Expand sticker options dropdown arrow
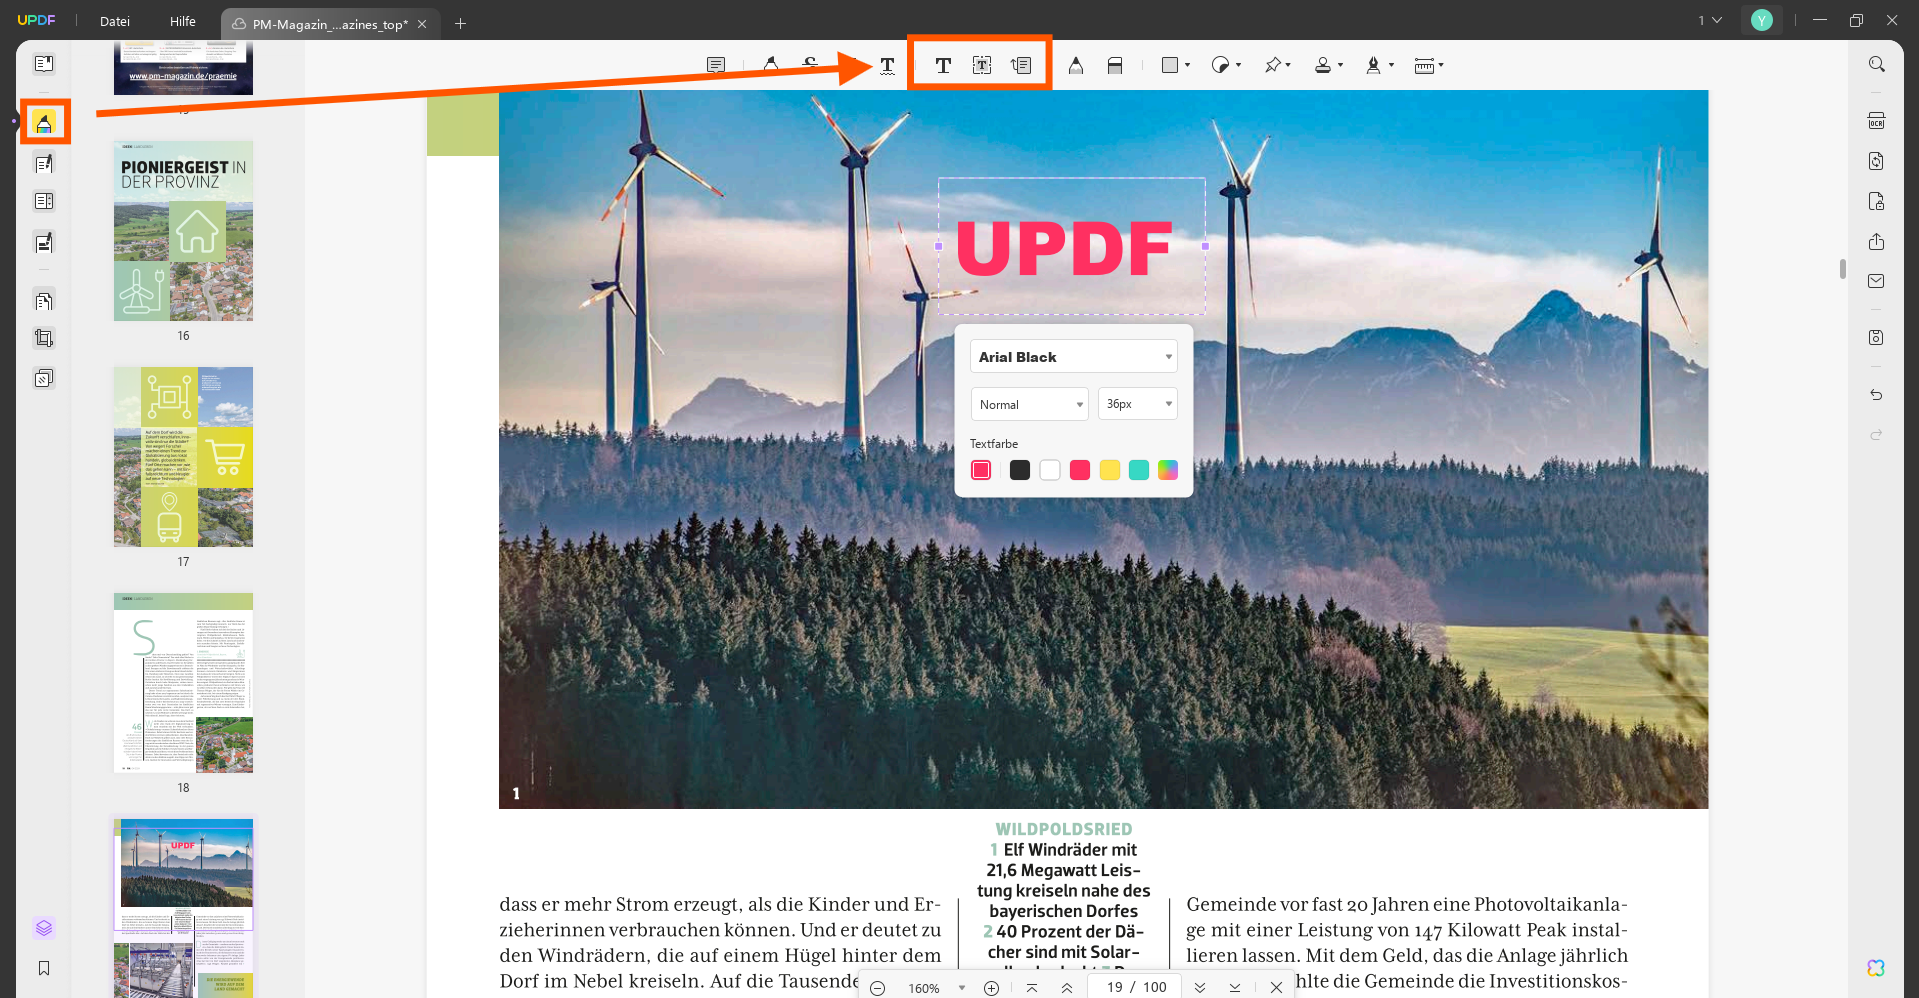 (x=1239, y=66)
